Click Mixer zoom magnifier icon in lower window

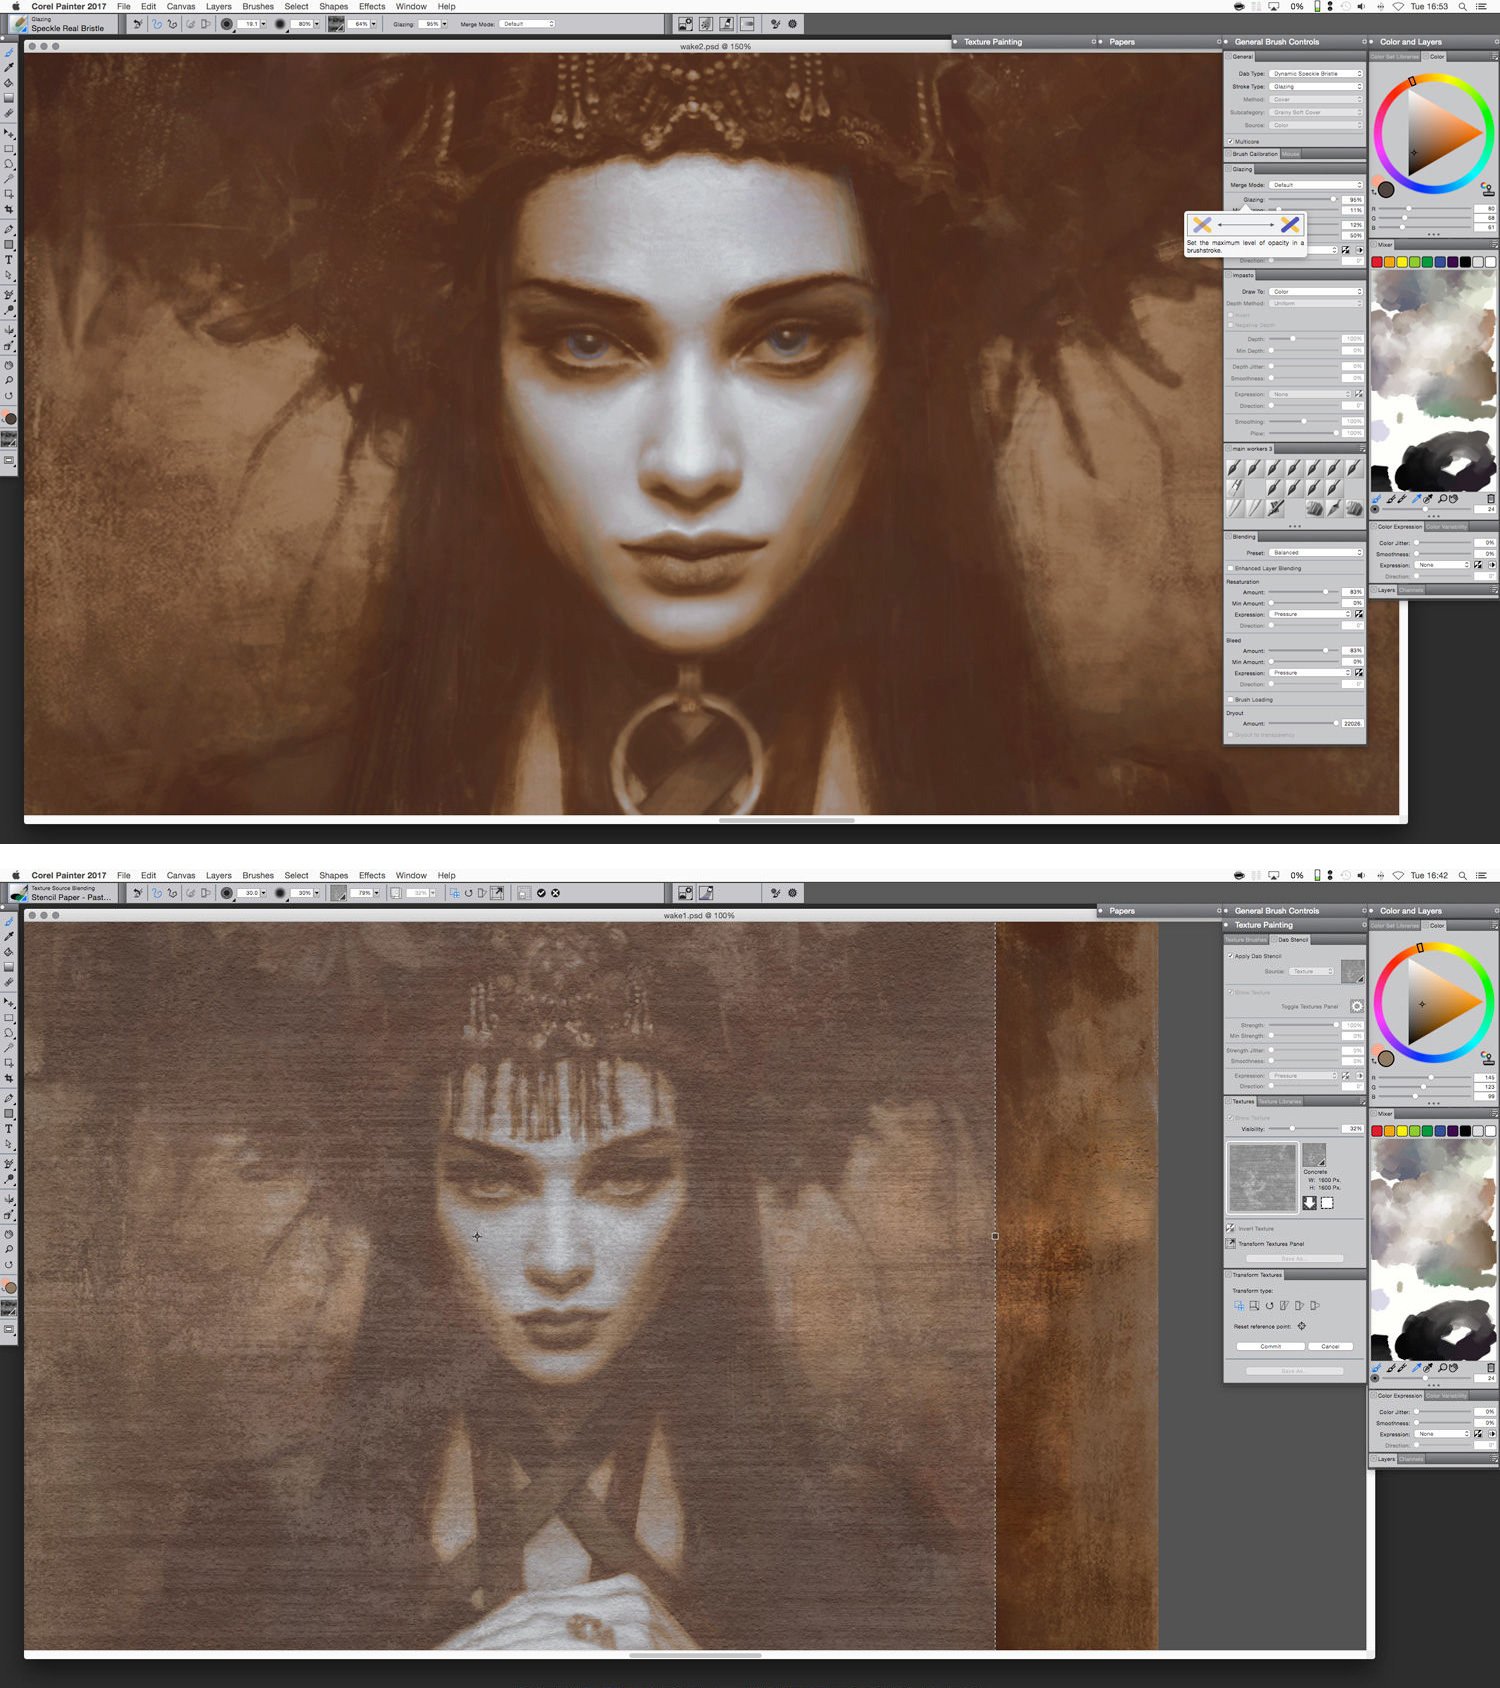[x=1442, y=1368]
